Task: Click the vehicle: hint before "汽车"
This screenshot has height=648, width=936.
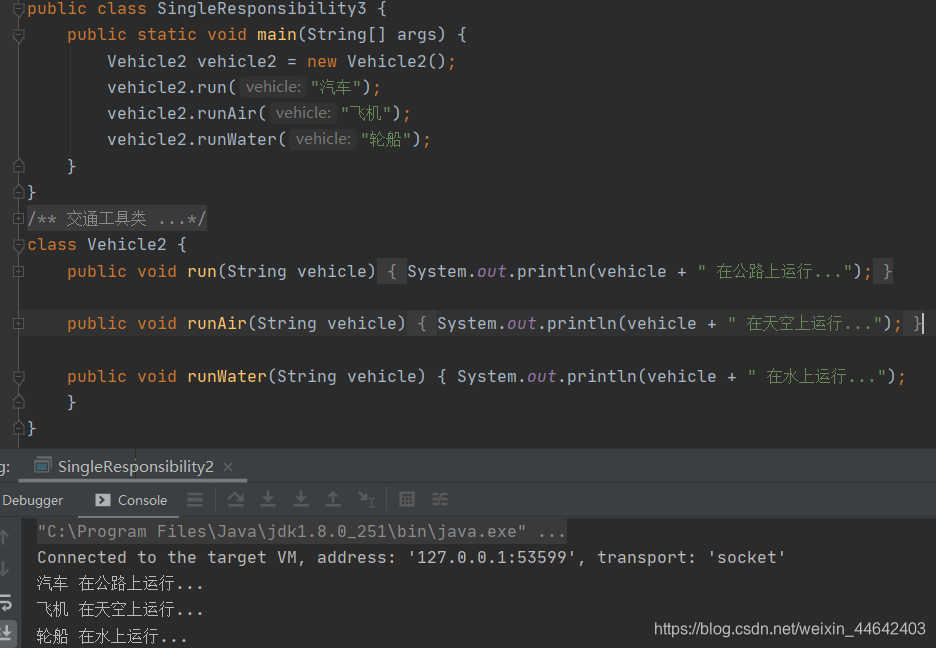Action: pyautogui.click(x=273, y=87)
